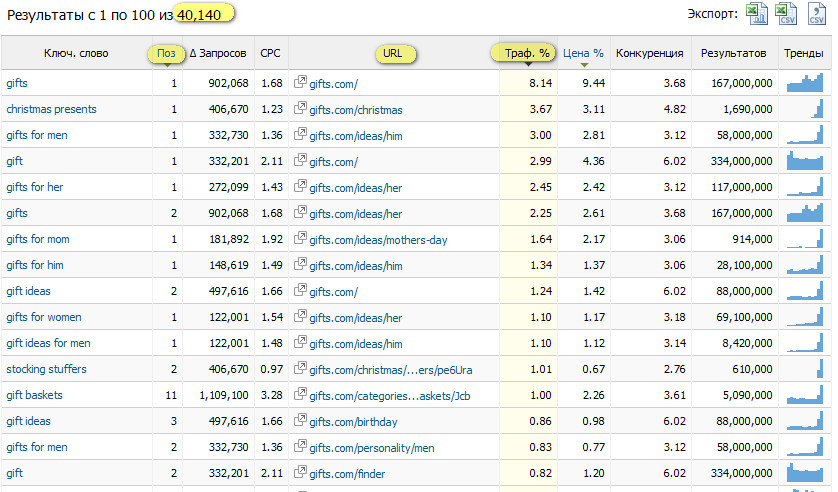The width and height of the screenshot is (838, 492).
Task: Select query count 148,619
Action: [229, 265]
